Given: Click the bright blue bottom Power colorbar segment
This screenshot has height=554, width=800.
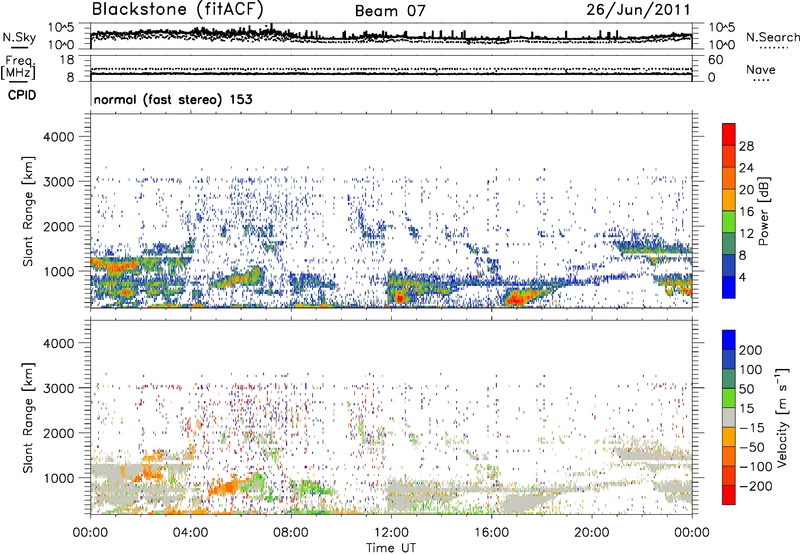Looking at the screenshot, I should (x=729, y=287).
